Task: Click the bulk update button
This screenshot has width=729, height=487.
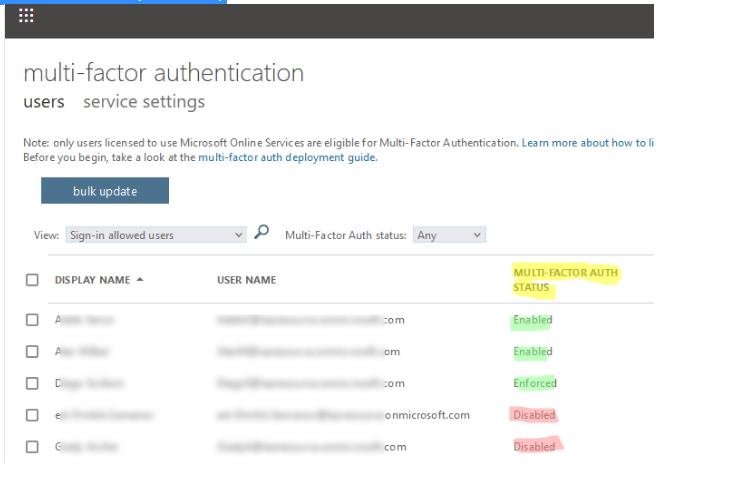Action: coord(105,191)
